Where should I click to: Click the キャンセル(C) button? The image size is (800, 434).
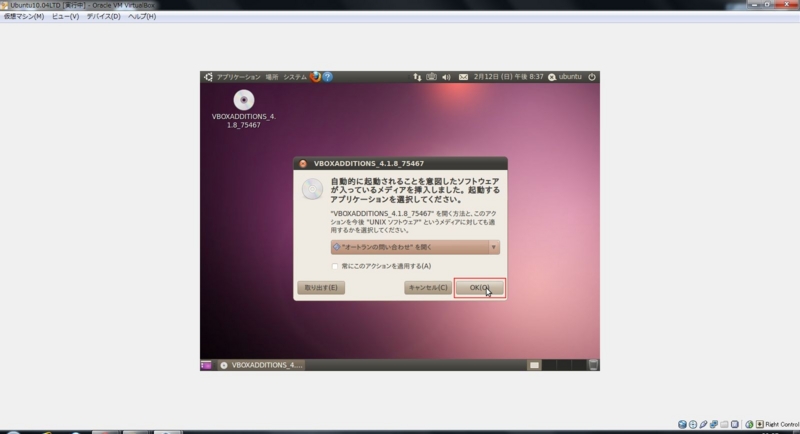tap(428, 288)
